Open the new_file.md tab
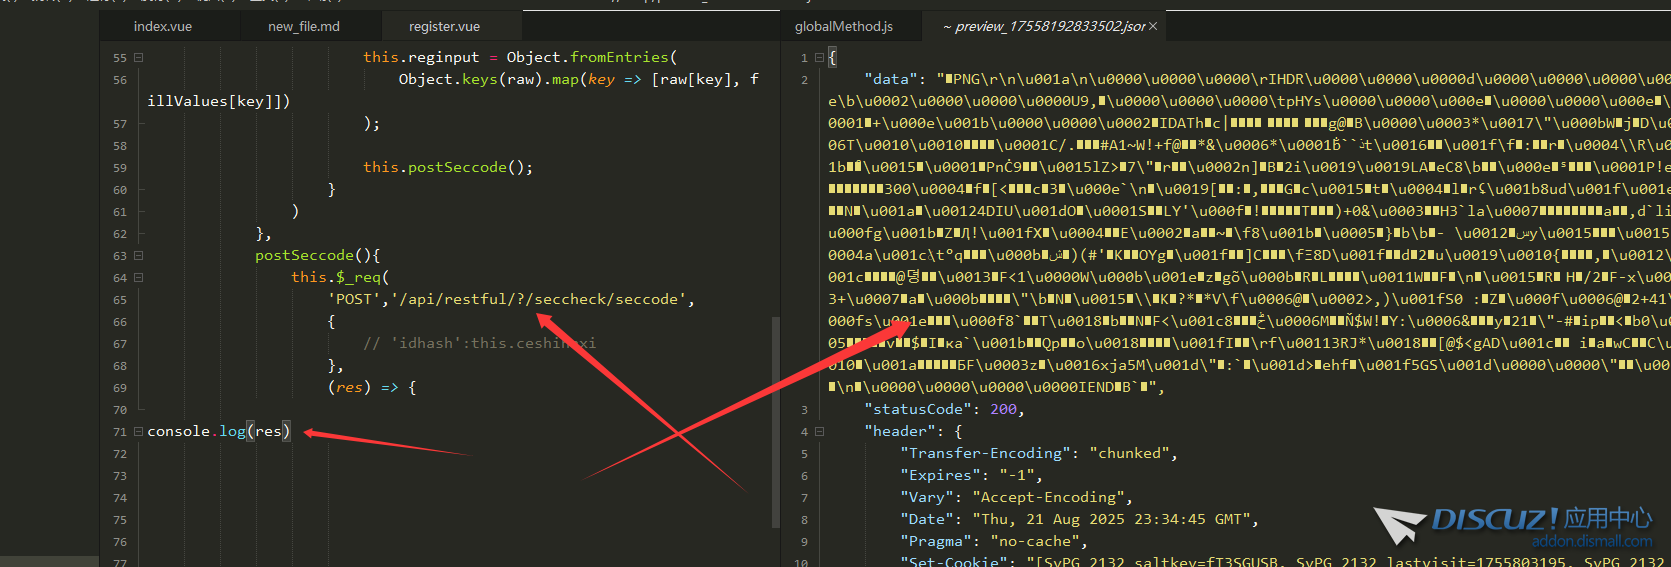Image resolution: width=1671 pixels, height=567 pixels. [303, 26]
